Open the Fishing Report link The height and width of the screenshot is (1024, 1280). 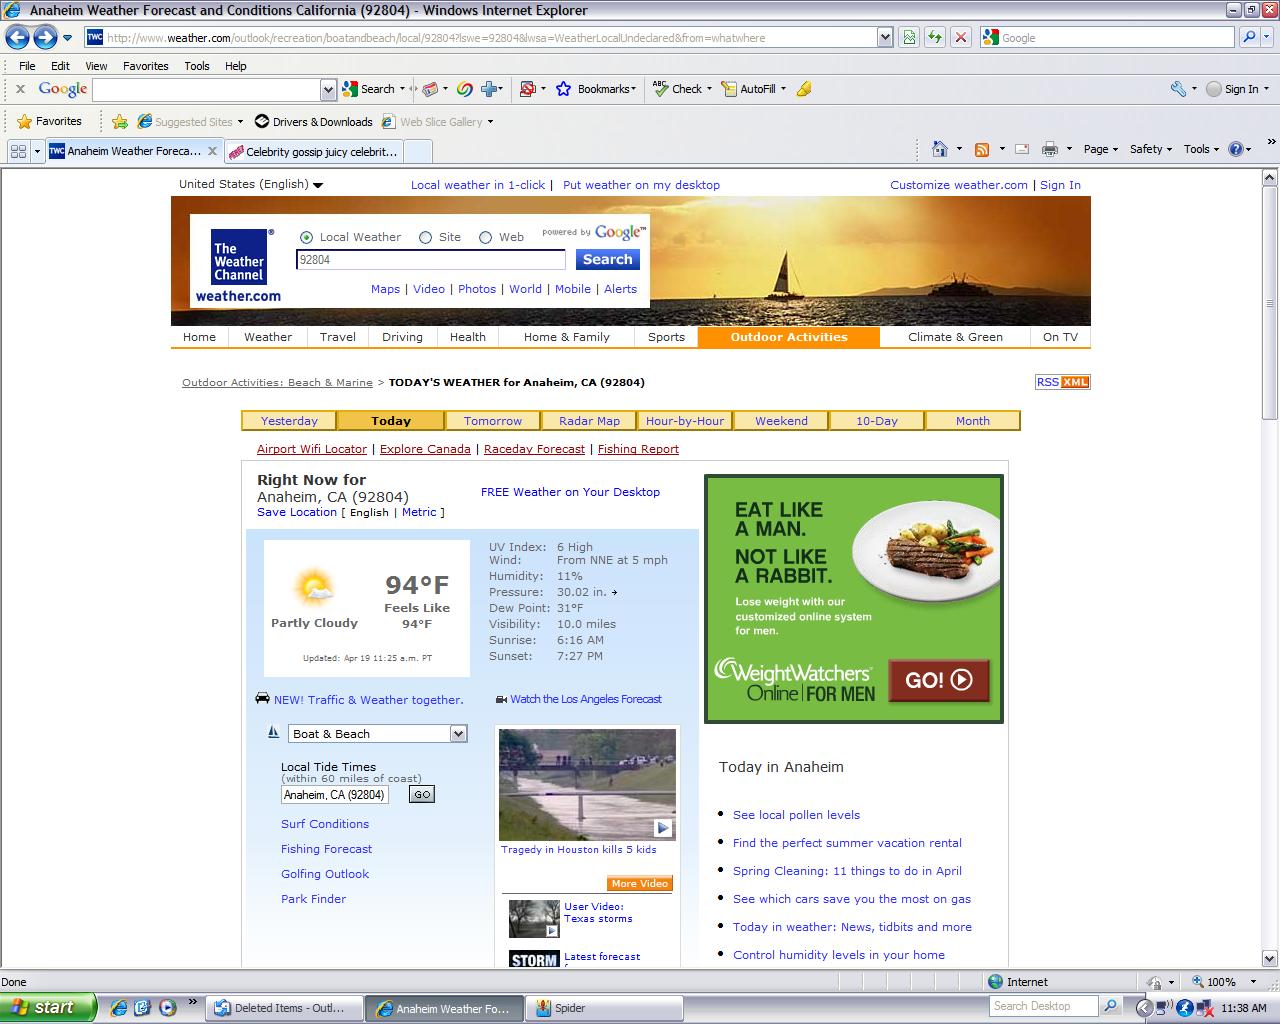coord(638,449)
